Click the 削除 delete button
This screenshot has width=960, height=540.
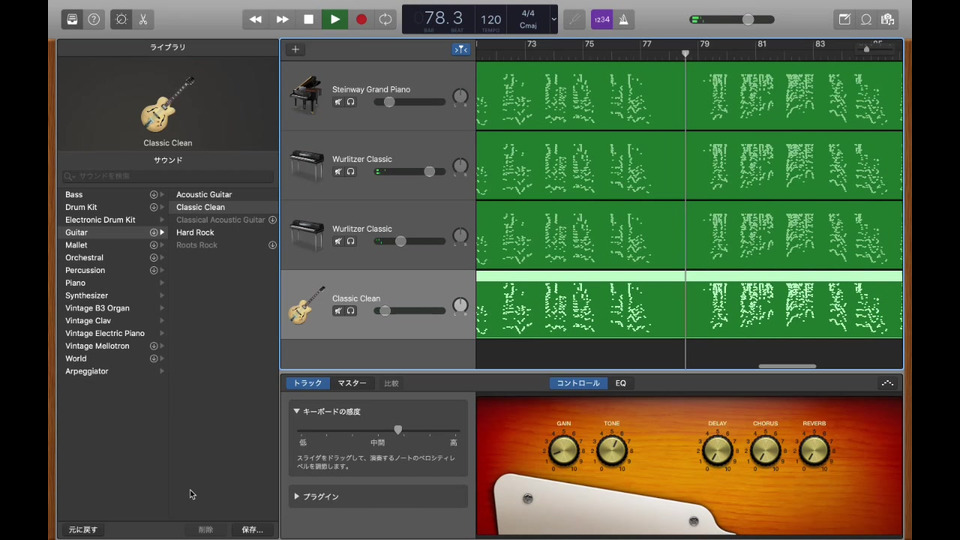coord(206,530)
